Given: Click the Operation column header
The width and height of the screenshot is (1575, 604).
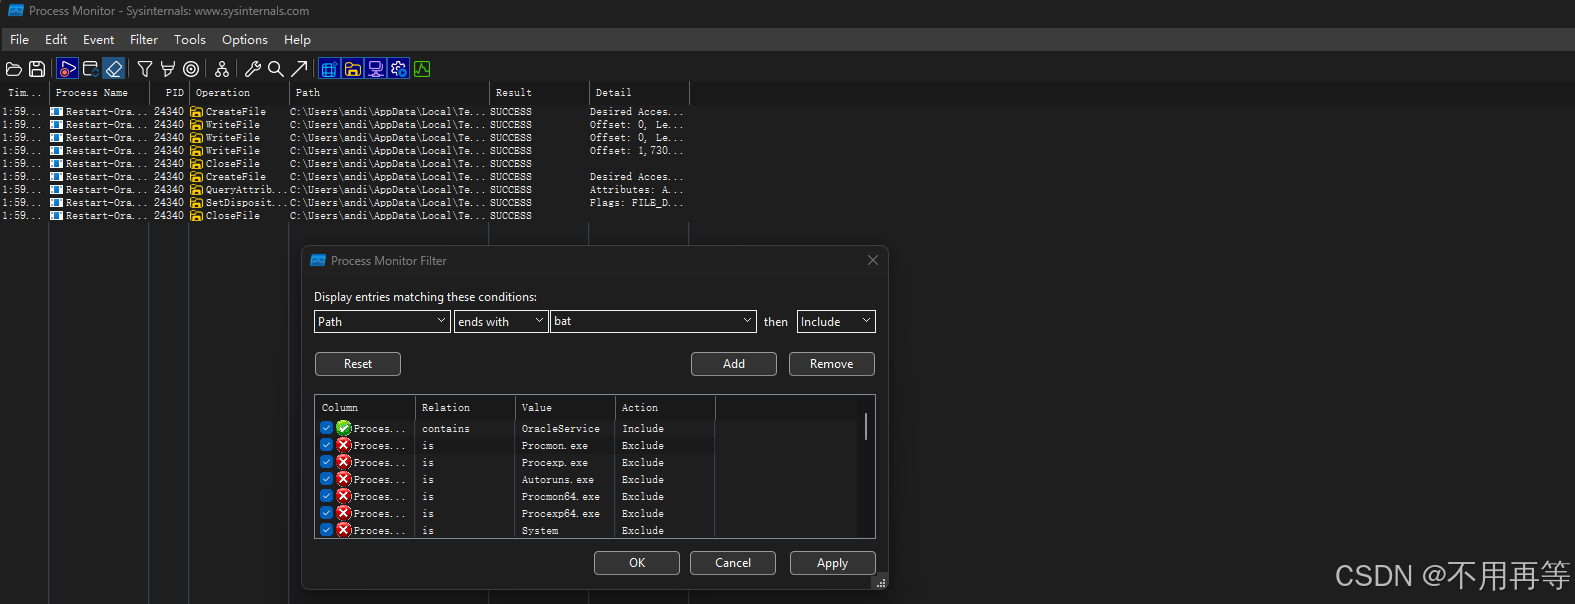Looking at the screenshot, I should pyautogui.click(x=238, y=93).
